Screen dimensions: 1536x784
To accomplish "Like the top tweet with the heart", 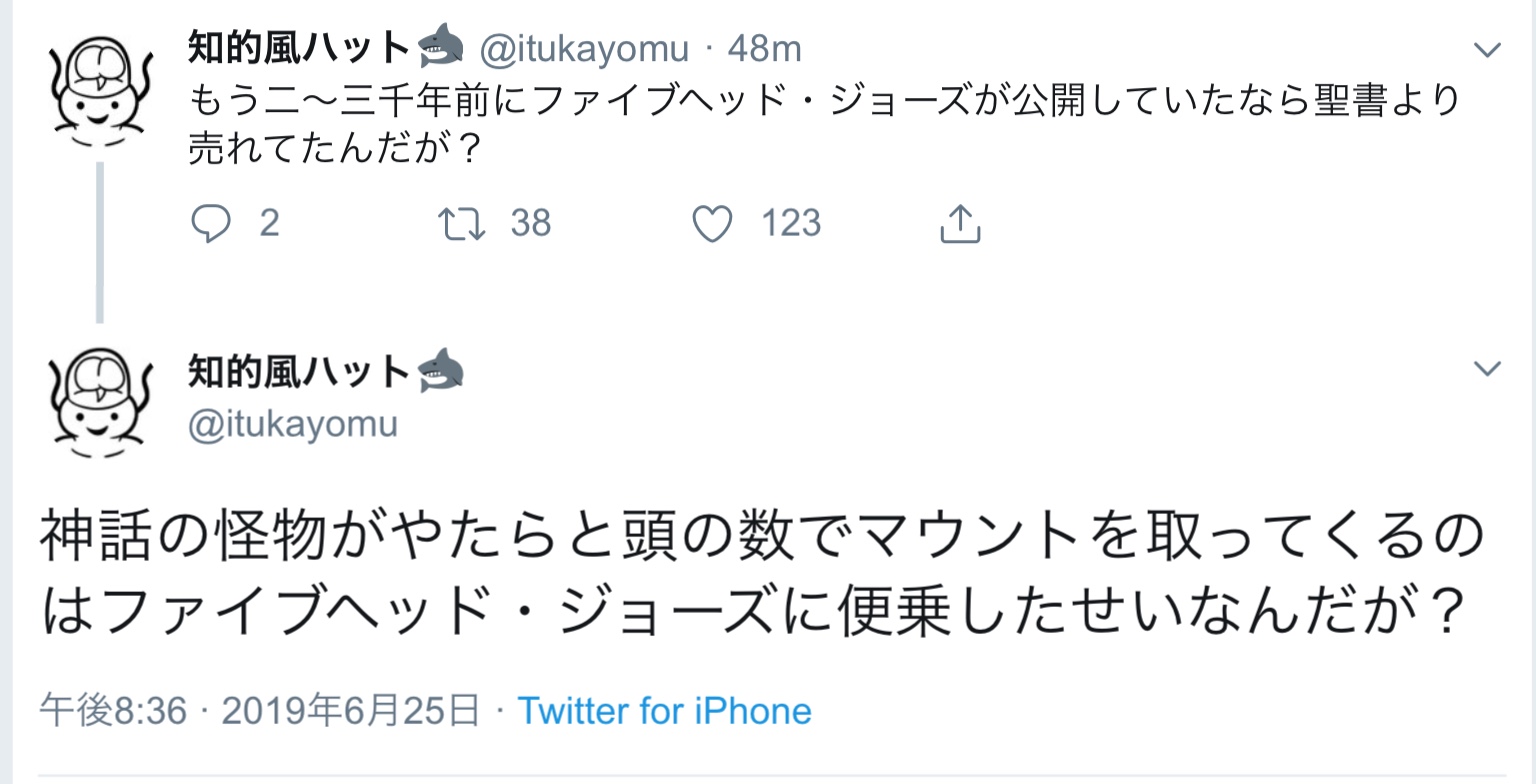I will pos(712,224).
